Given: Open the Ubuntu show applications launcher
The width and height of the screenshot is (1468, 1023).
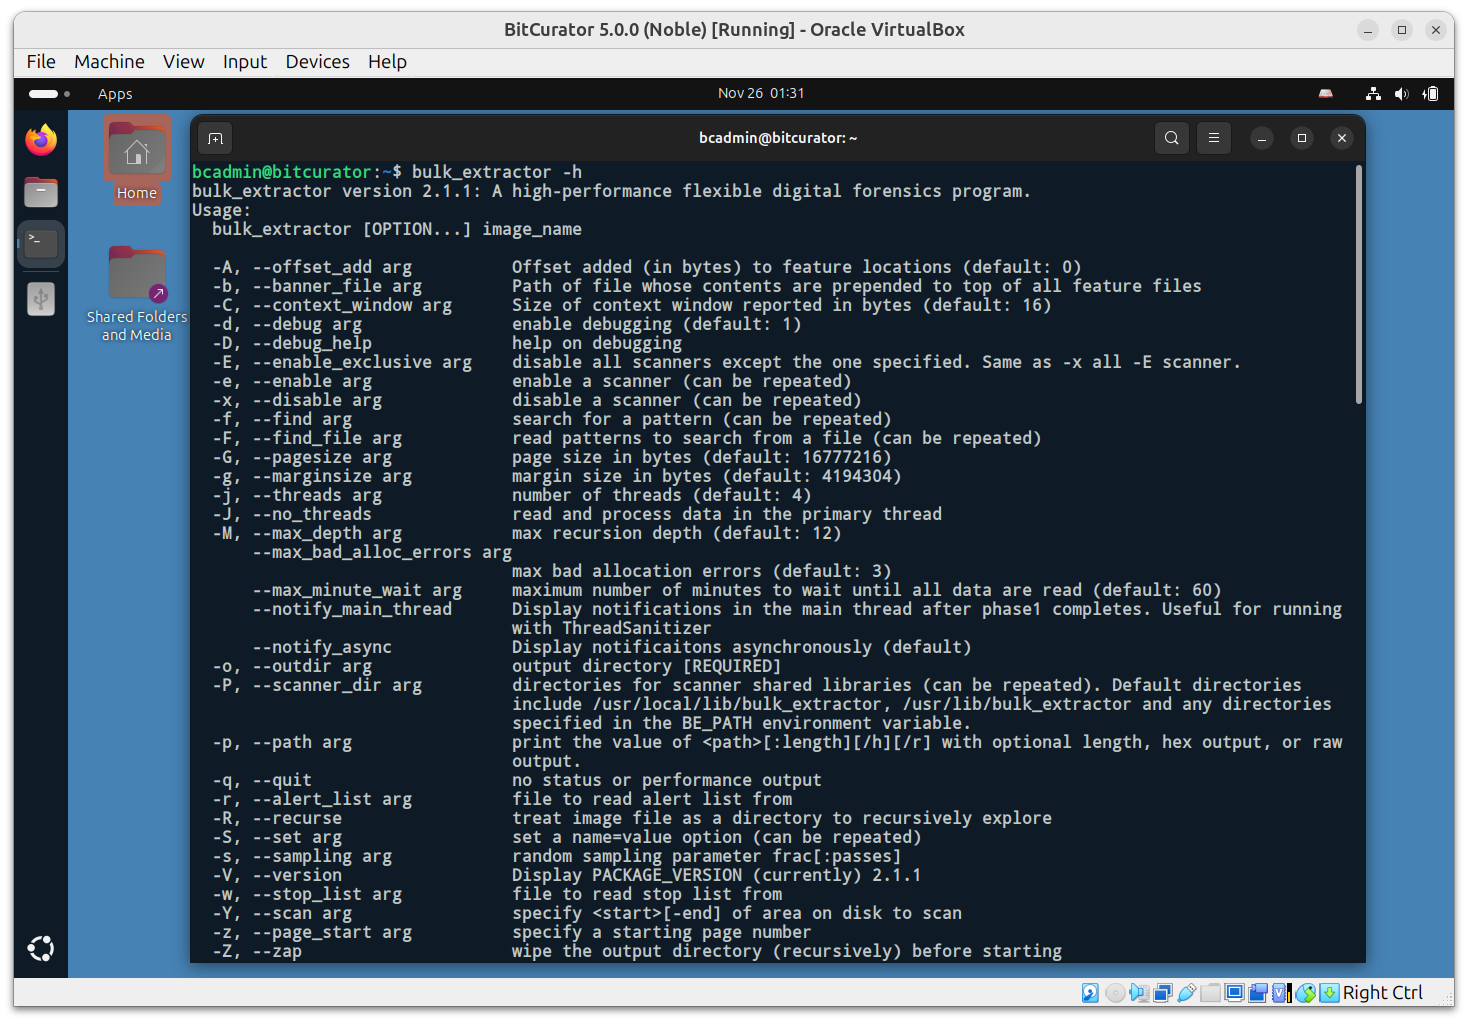Looking at the screenshot, I should pos(41,948).
